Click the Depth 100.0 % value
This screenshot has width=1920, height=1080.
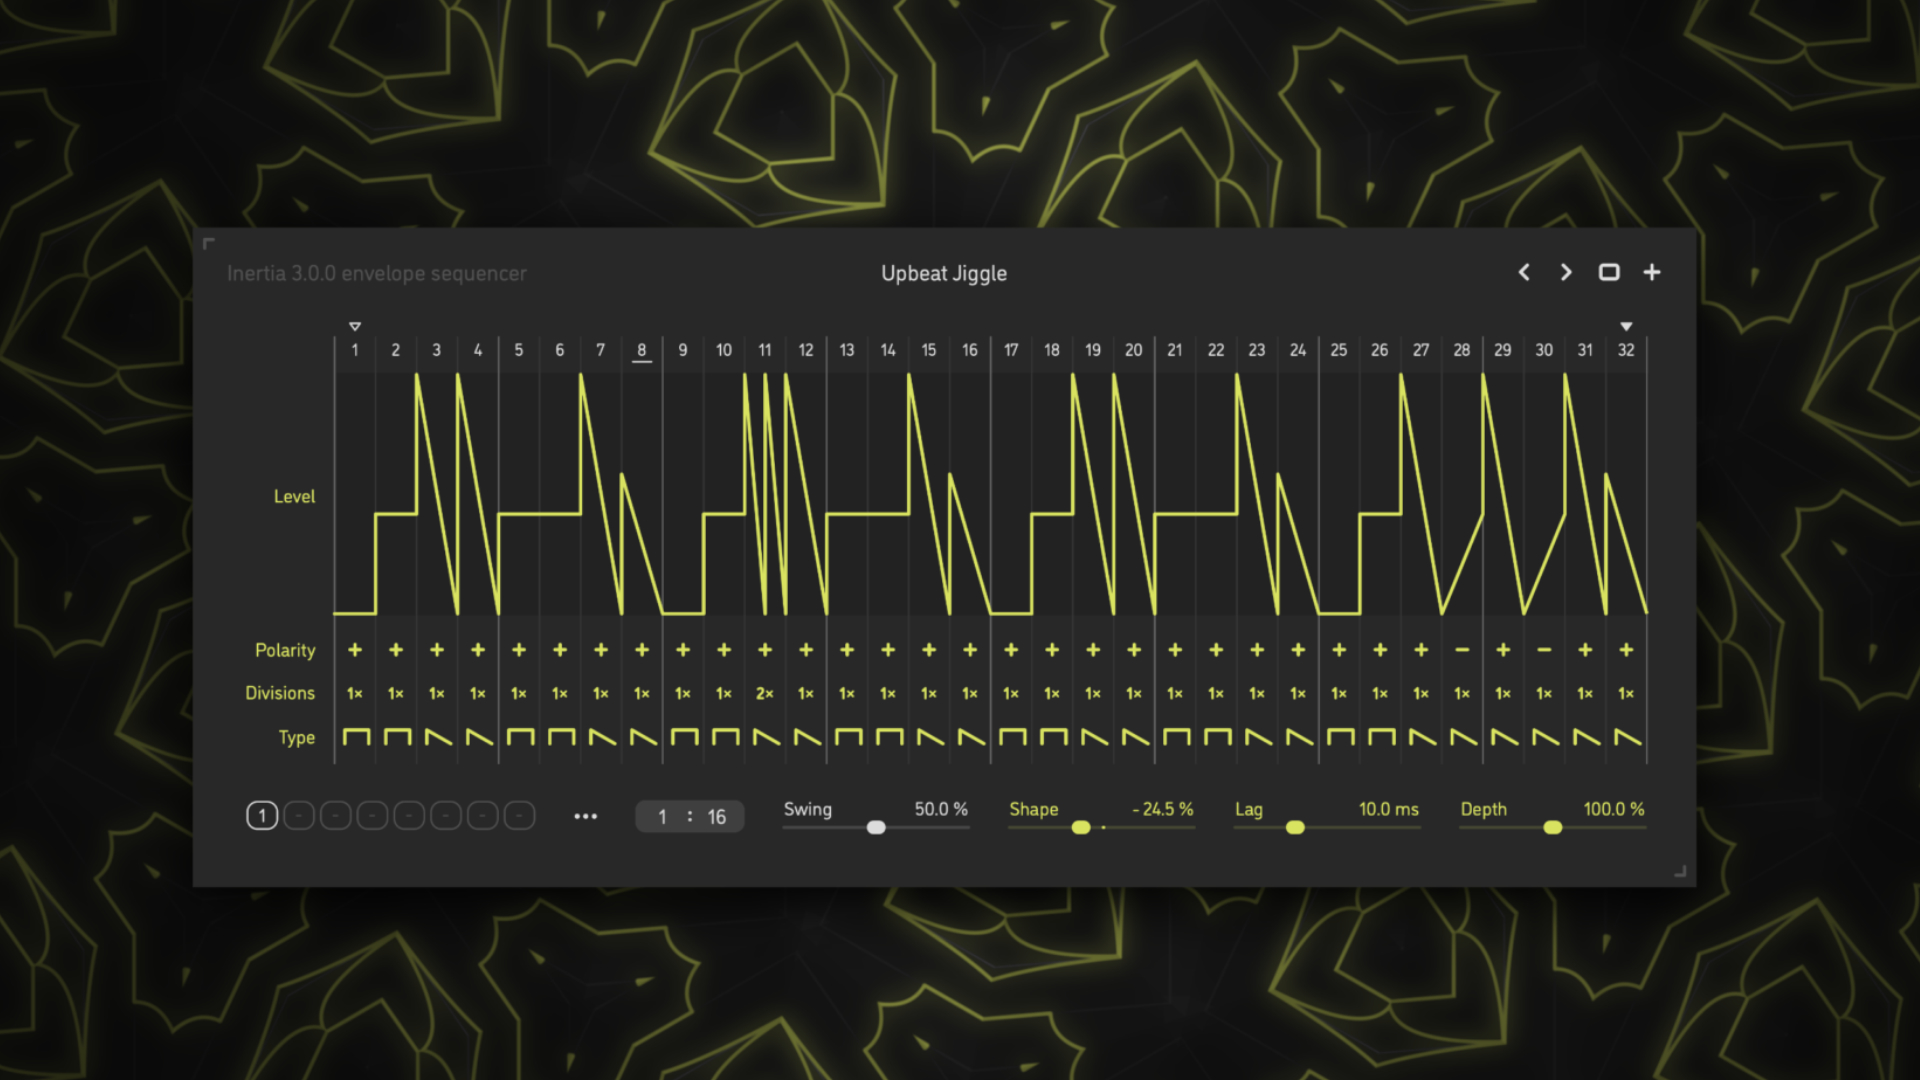click(1613, 809)
